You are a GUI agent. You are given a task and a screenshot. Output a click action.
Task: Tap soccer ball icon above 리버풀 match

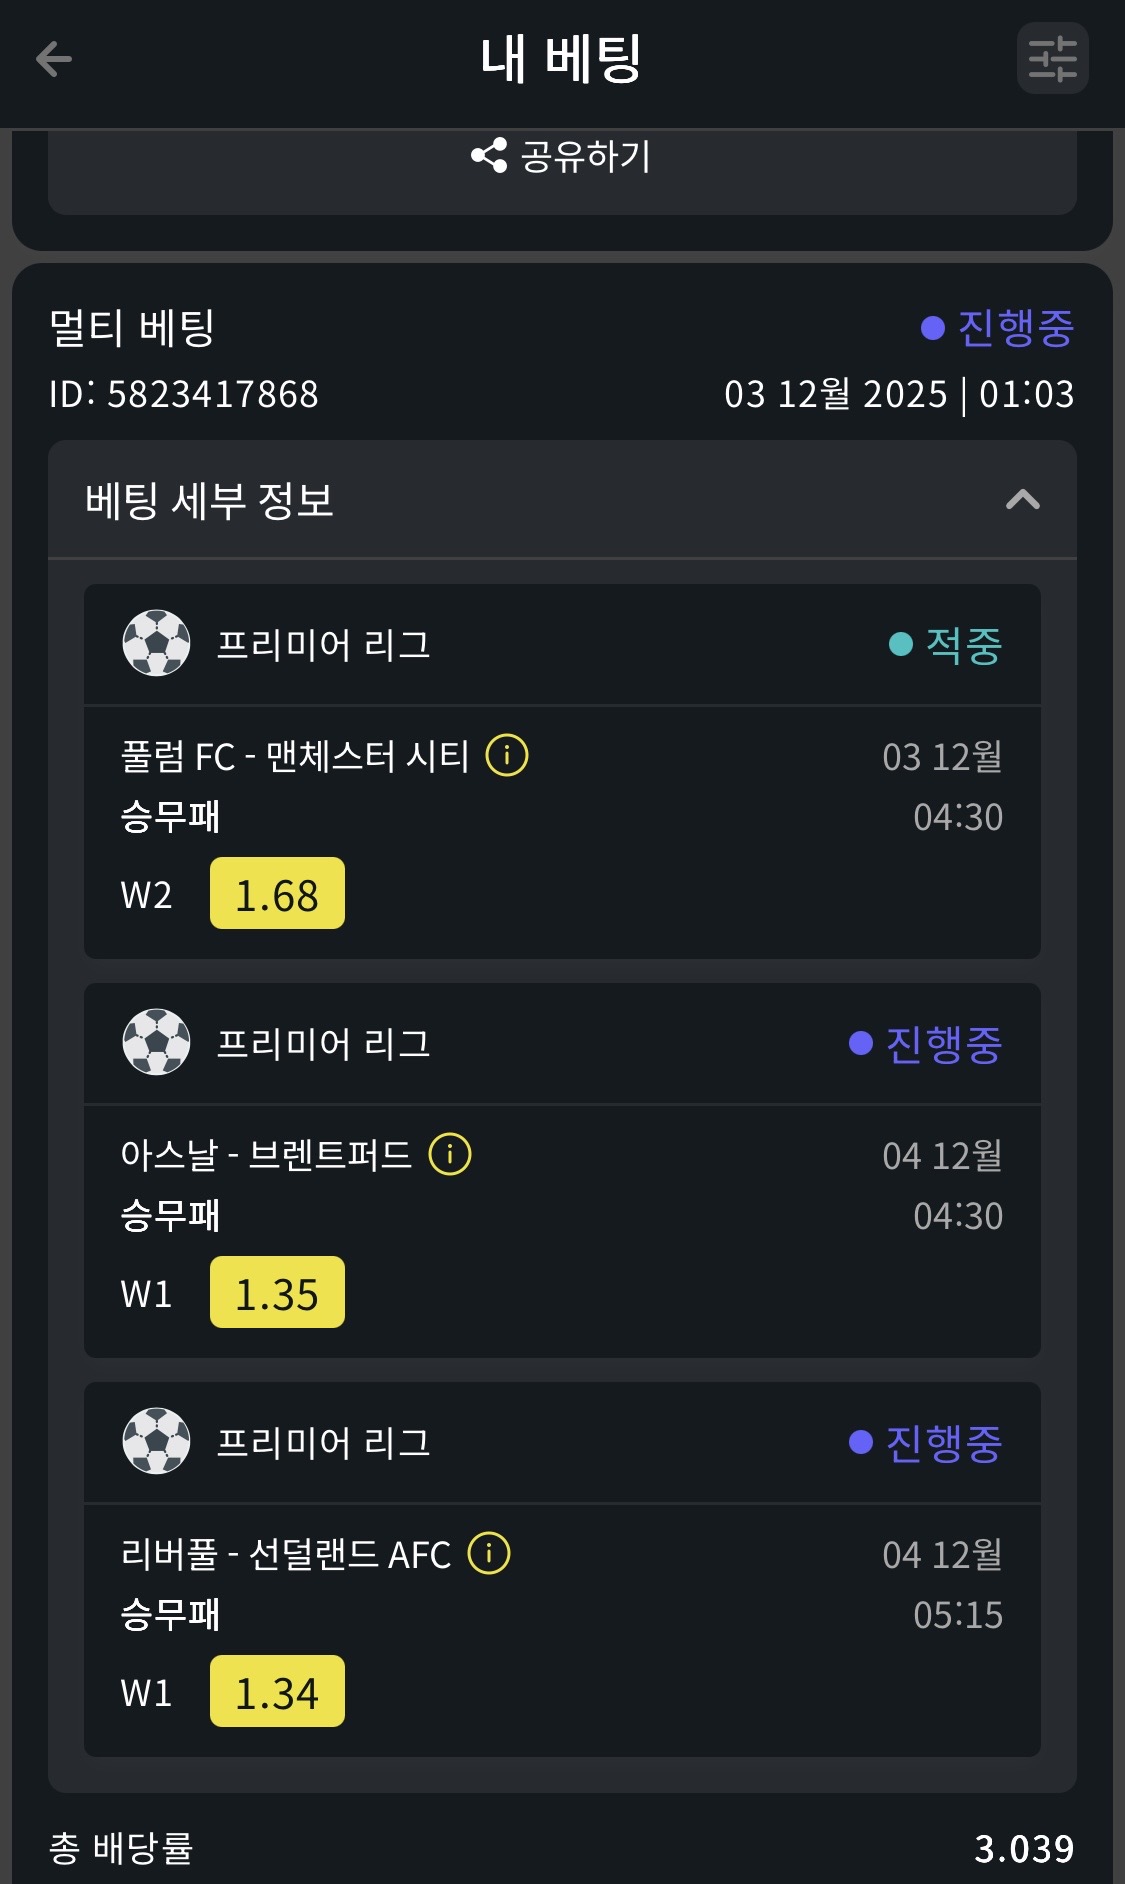[x=156, y=1441]
